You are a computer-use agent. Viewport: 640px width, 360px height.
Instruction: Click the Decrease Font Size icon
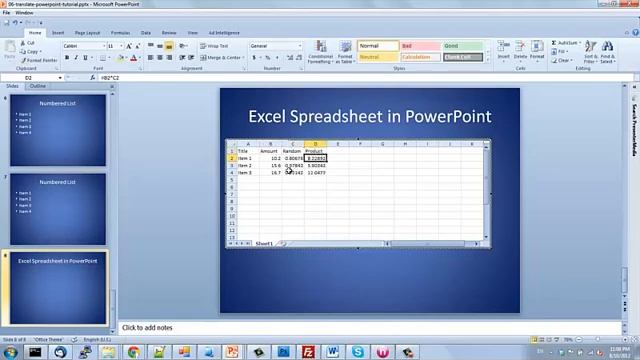pyautogui.click(x=138, y=46)
